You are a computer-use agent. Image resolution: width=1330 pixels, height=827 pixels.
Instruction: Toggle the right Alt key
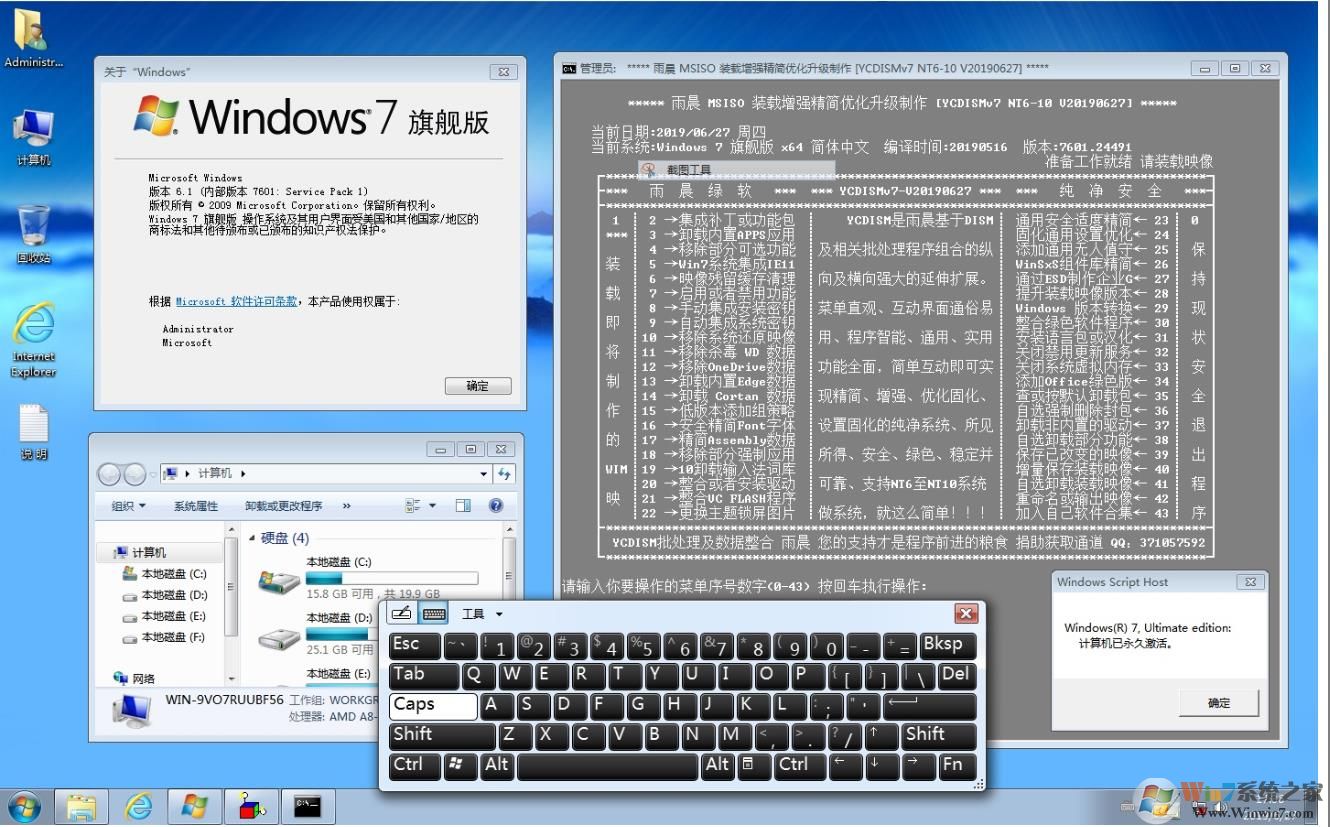coord(718,765)
